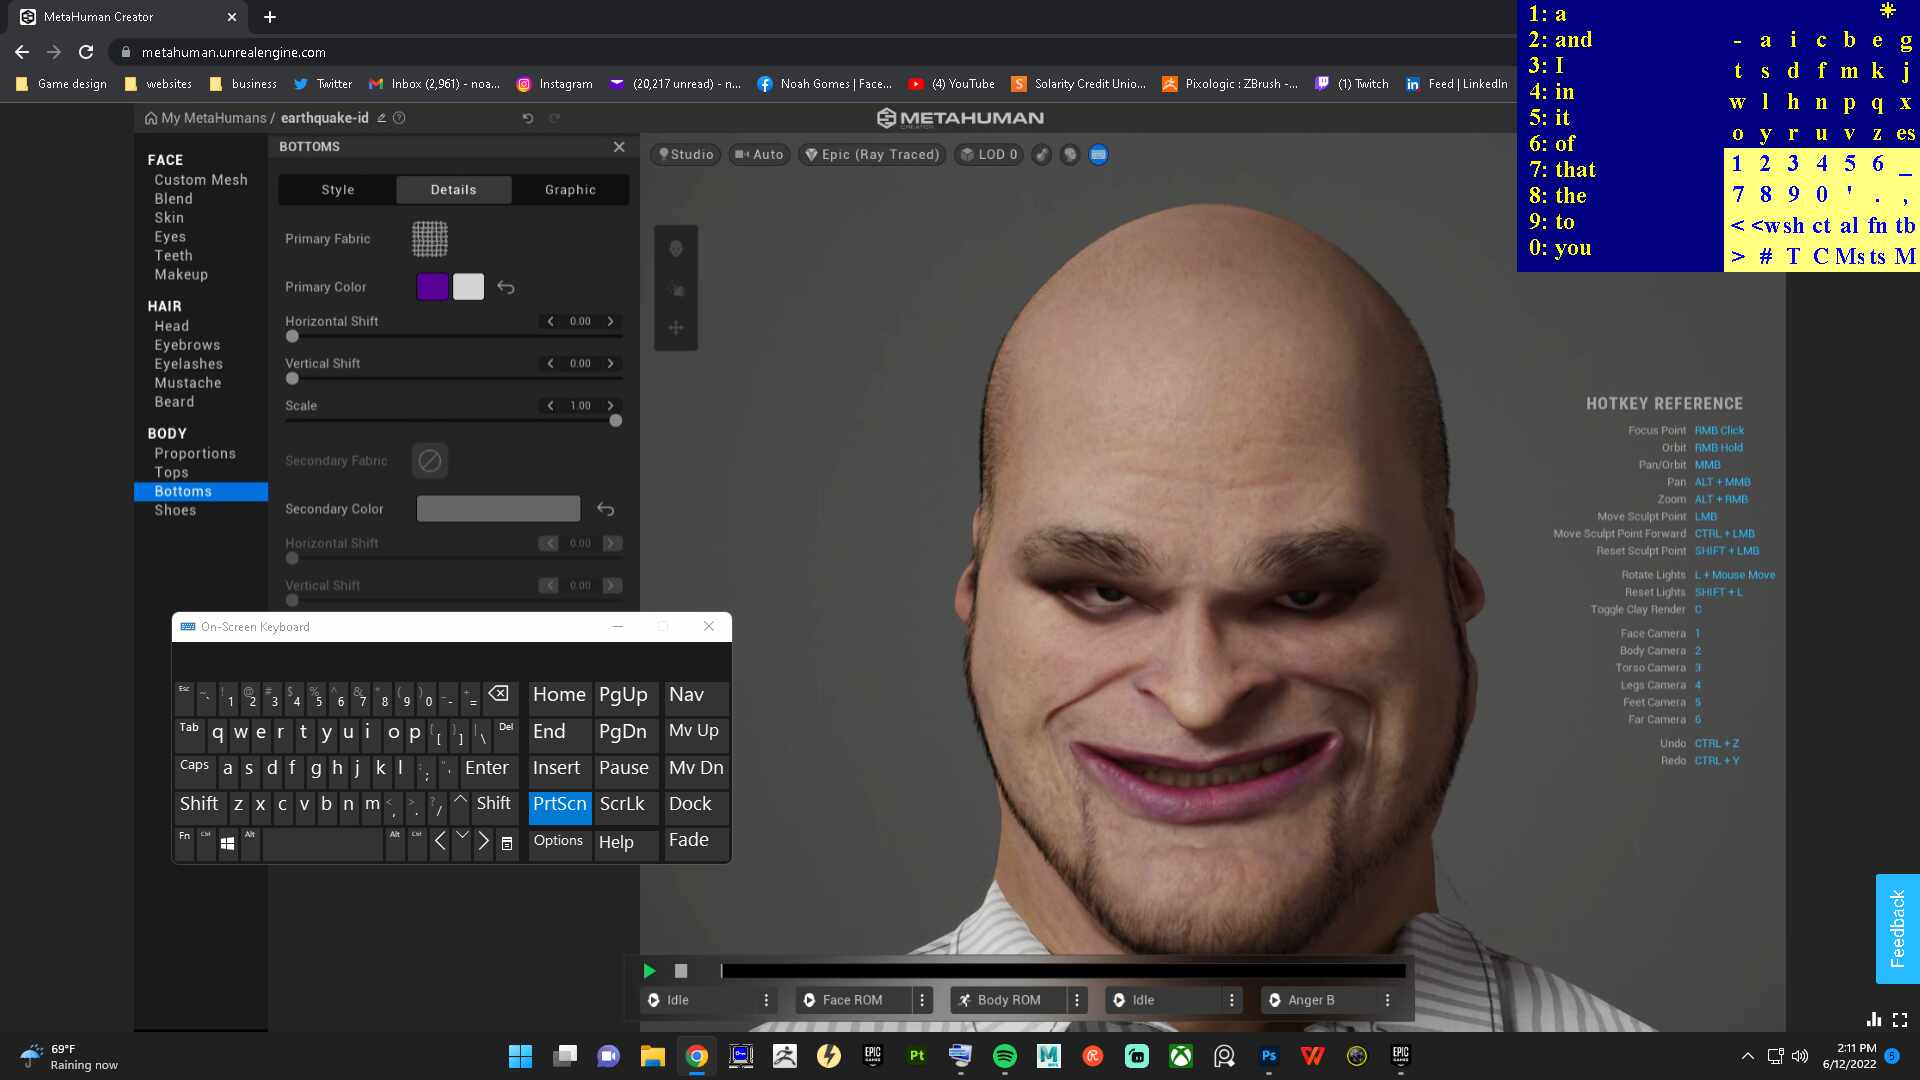Open options menu for Face ROM animation
Screen dimensions: 1920x1080
point(922,1000)
